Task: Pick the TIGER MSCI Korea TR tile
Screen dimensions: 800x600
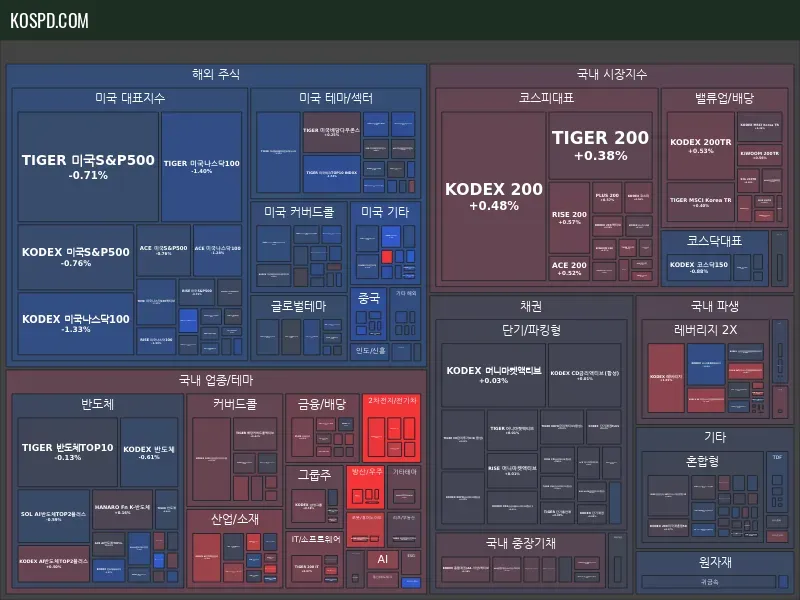Action: tap(701, 202)
